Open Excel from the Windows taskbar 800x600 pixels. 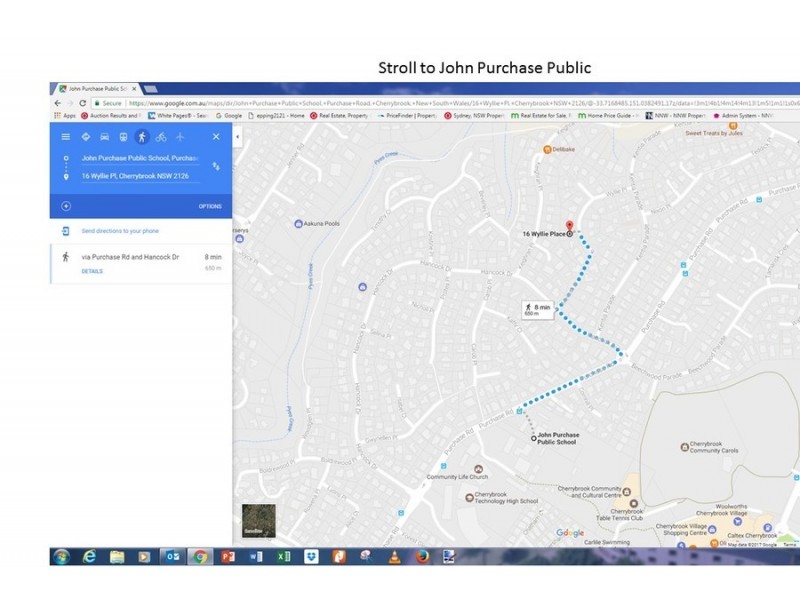(283, 556)
